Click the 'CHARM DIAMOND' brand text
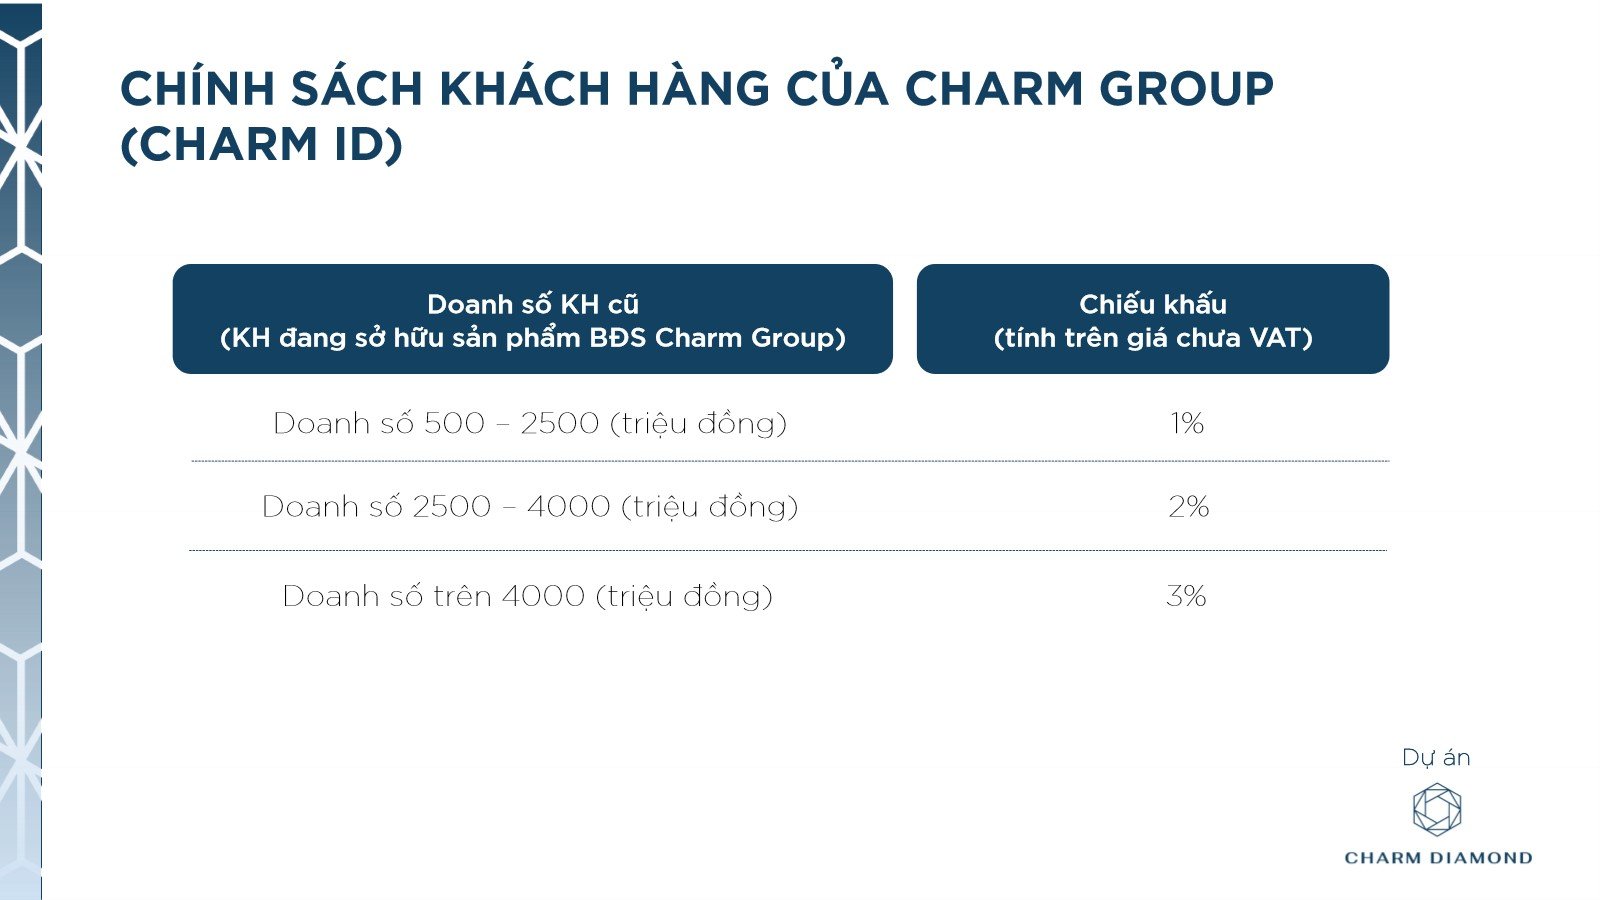1600x900 pixels. tap(1438, 858)
